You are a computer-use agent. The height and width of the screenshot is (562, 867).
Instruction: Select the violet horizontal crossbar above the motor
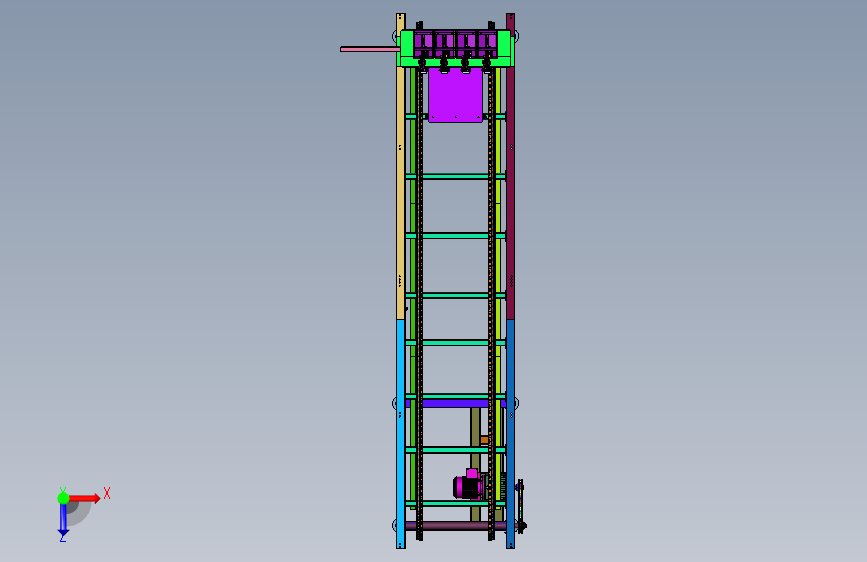(x=455, y=404)
